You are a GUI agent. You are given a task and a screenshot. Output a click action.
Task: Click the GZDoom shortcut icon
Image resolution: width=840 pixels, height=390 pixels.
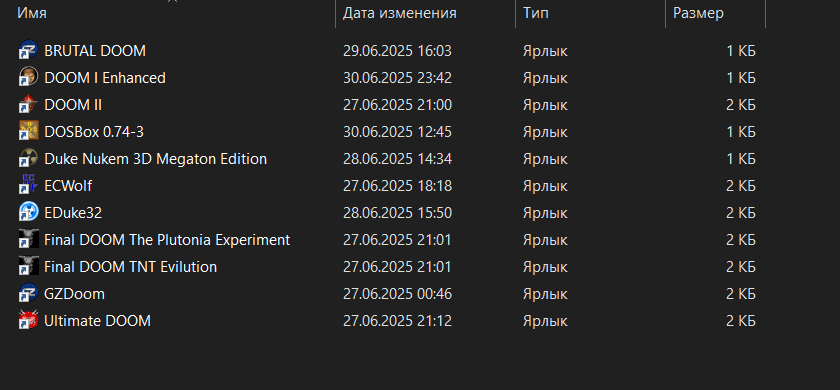[x=28, y=294]
